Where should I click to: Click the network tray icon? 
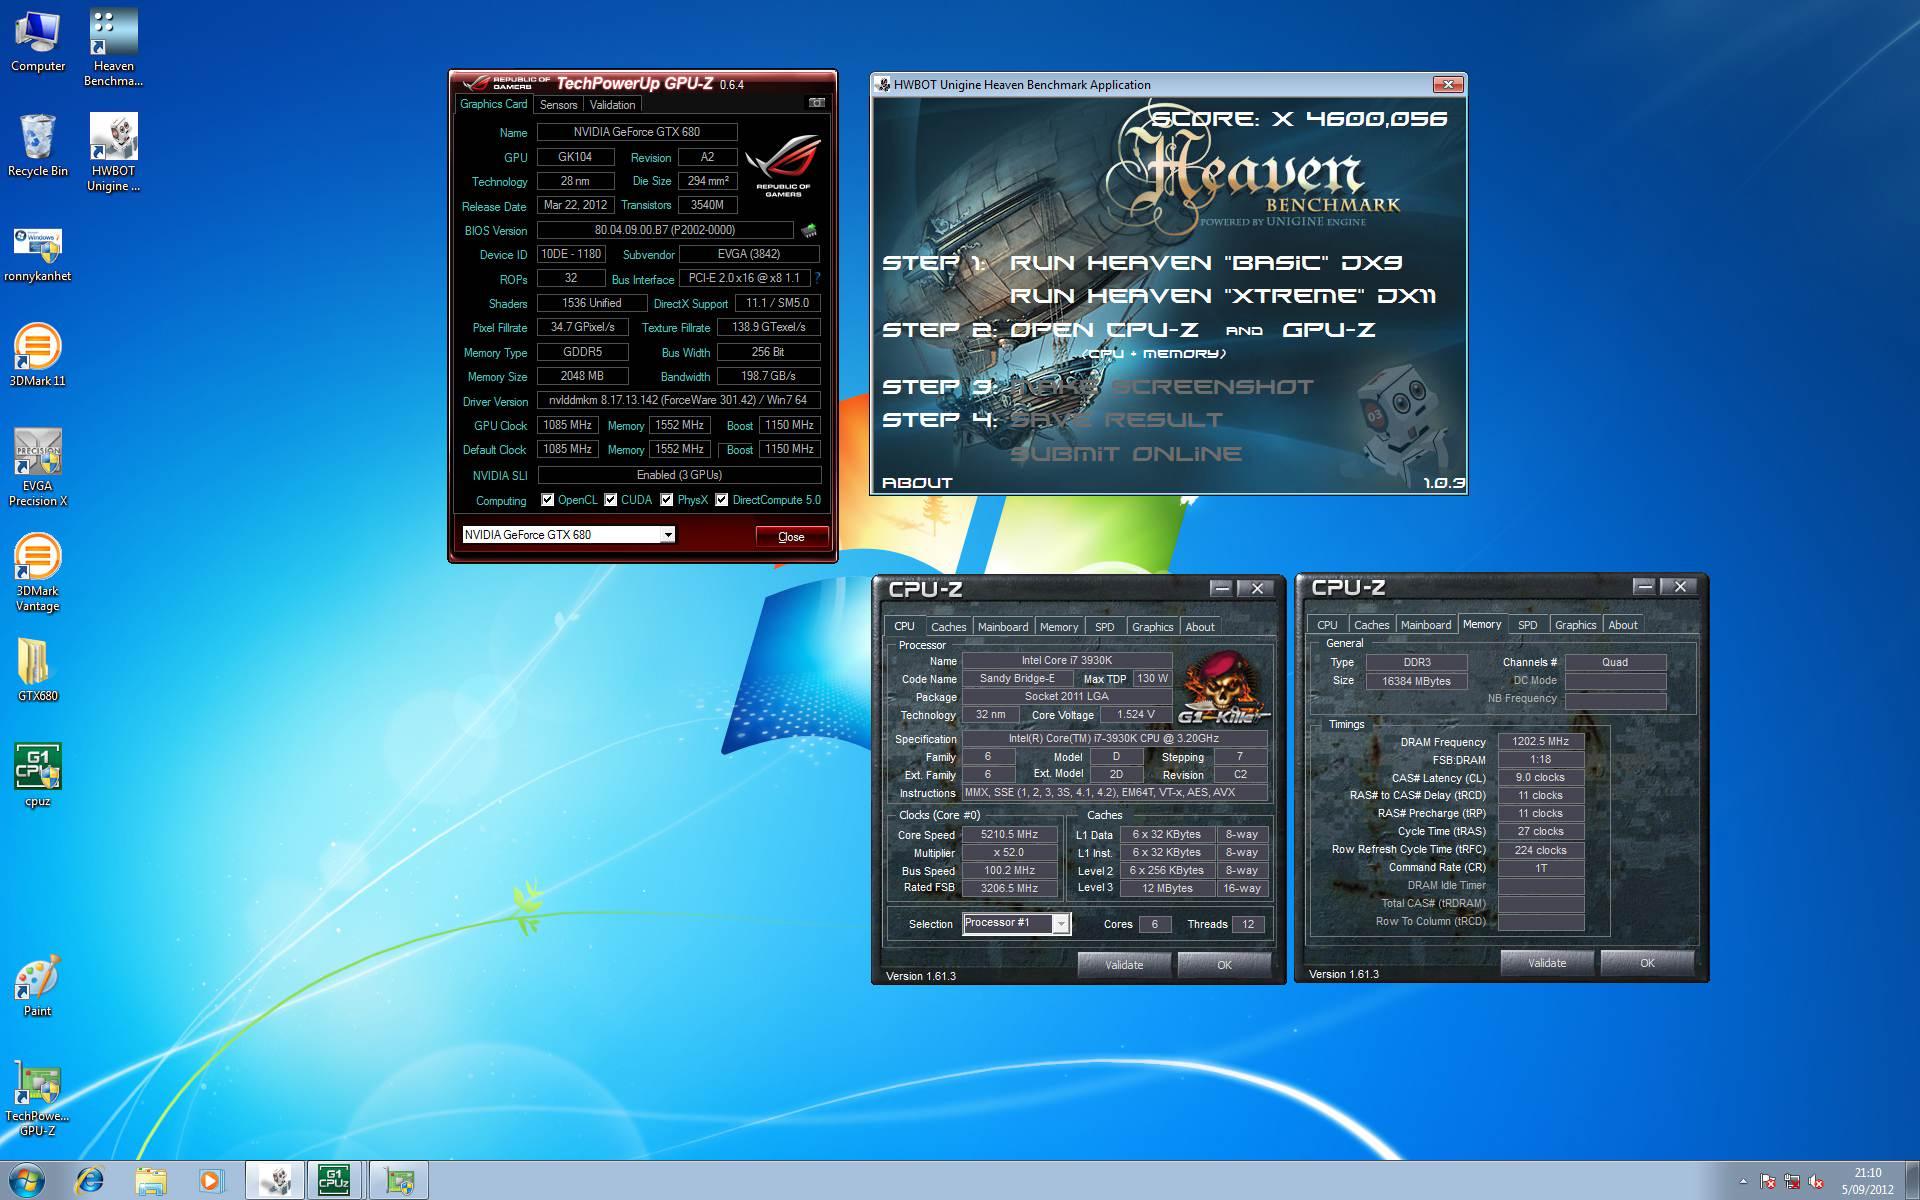(1792, 1181)
